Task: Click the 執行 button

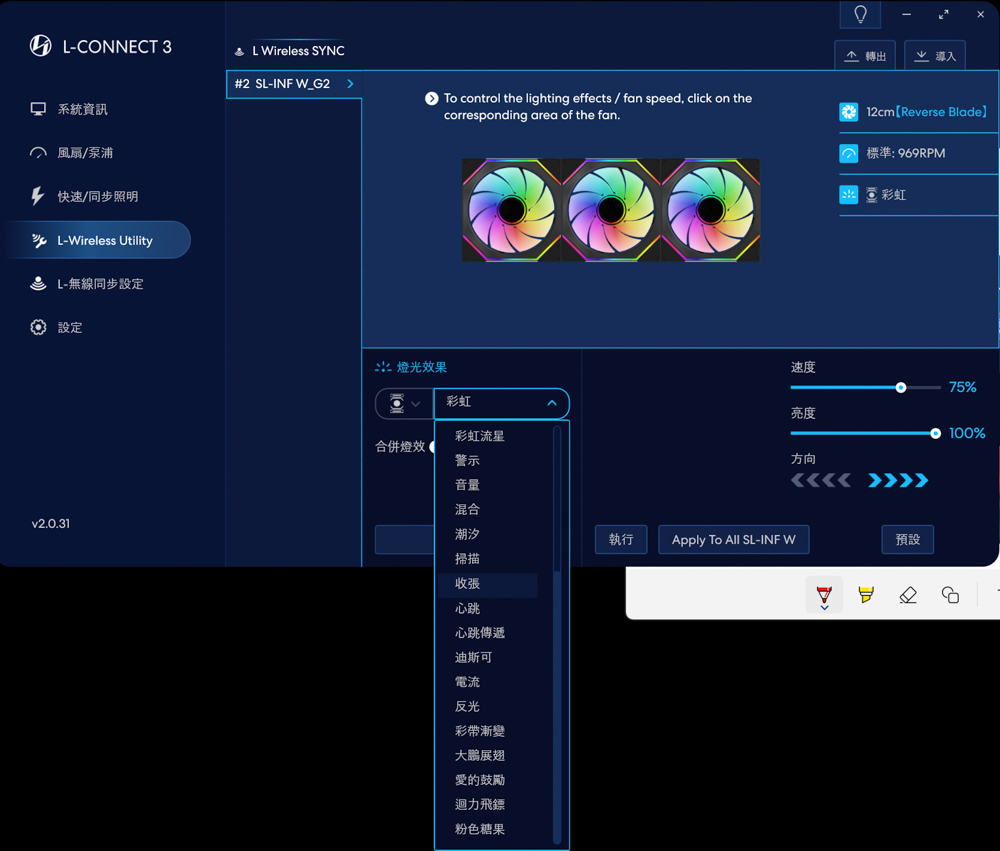Action: click(x=621, y=540)
